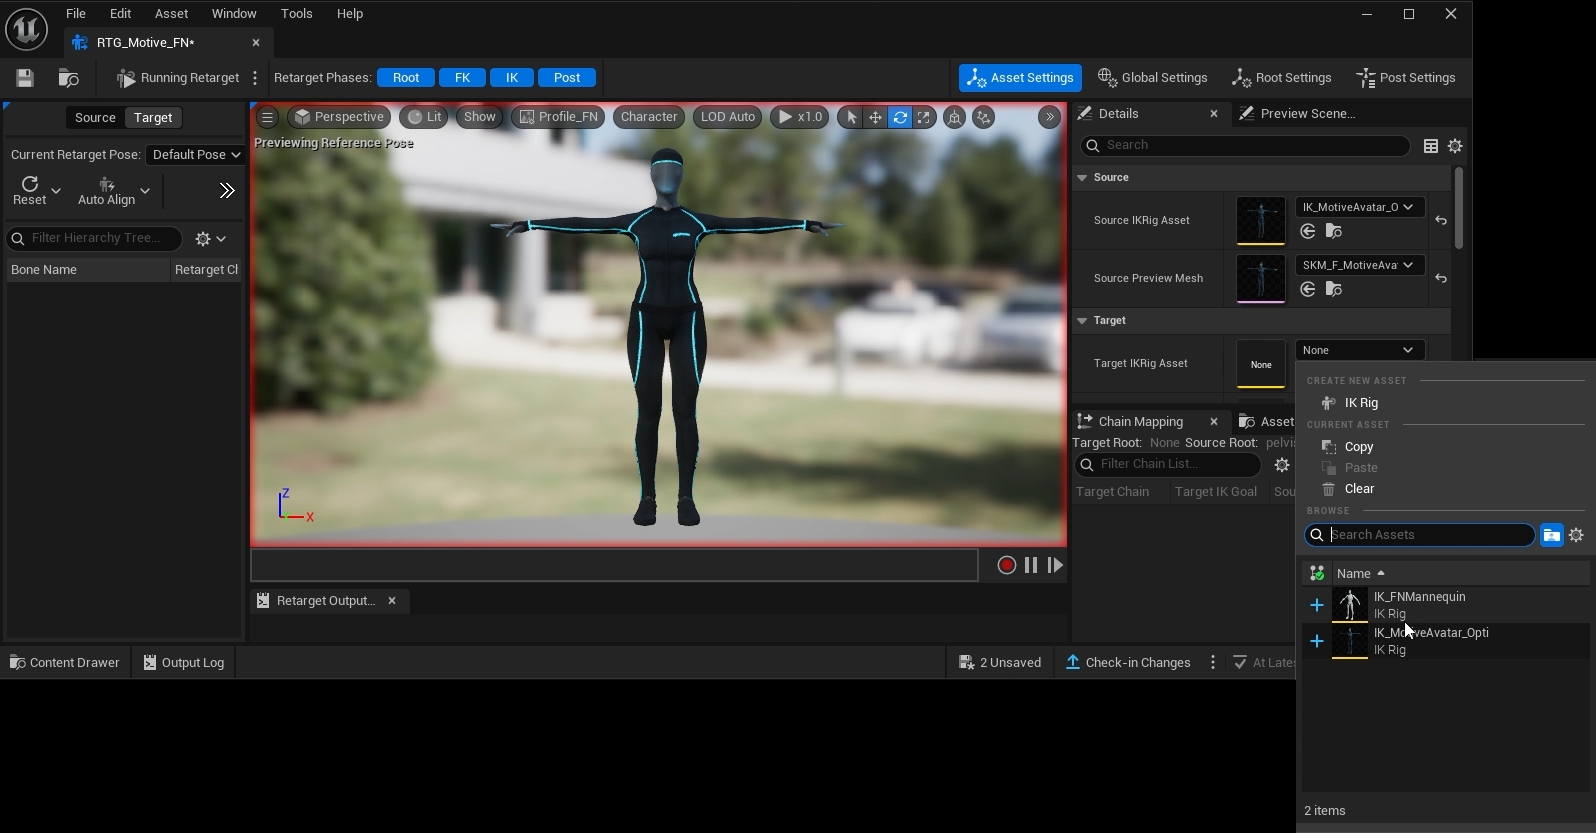Screen dimensions: 1596x833
Task: Collapse the Source section in Details
Action: [x=1082, y=177]
